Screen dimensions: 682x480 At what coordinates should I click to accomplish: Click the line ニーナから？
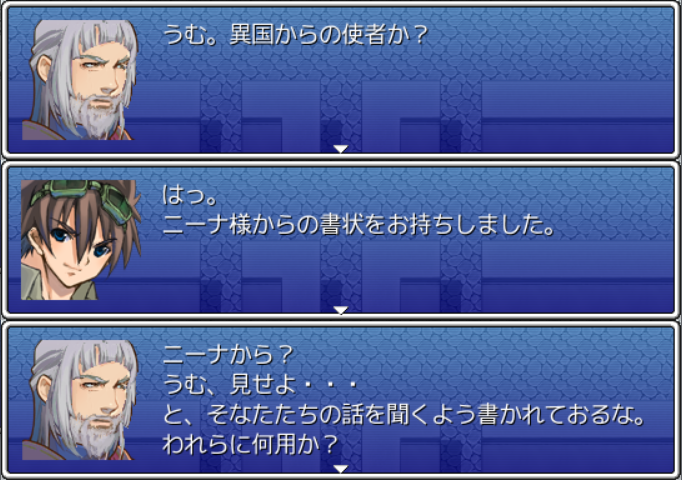(228, 355)
